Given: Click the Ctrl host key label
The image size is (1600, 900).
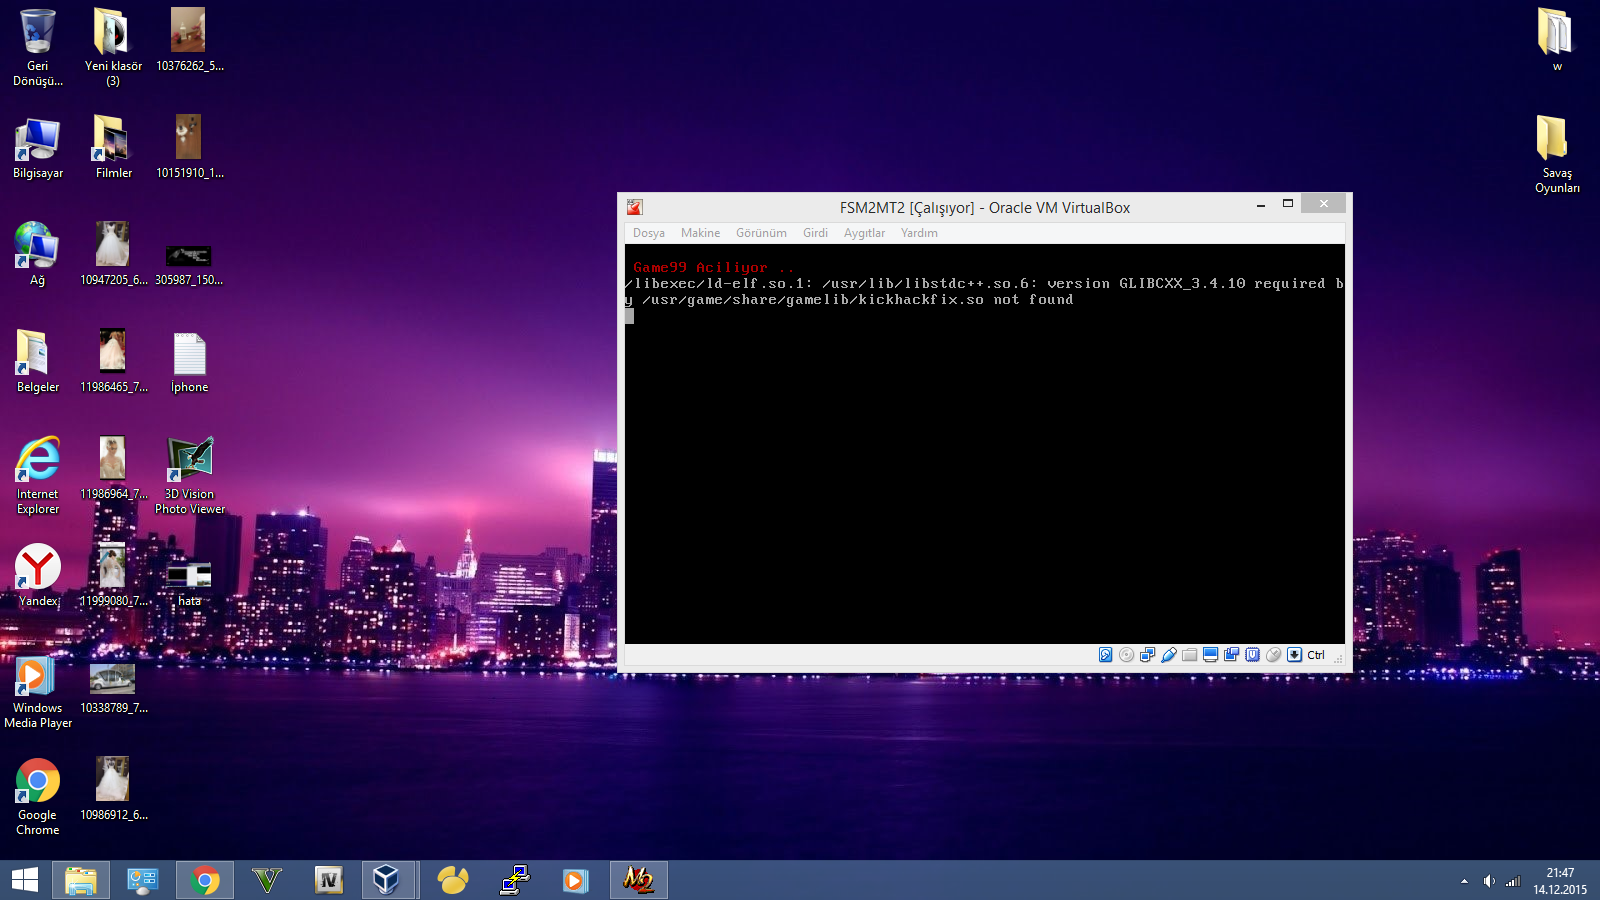Looking at the screenshot, I should tap(1316, 655).
